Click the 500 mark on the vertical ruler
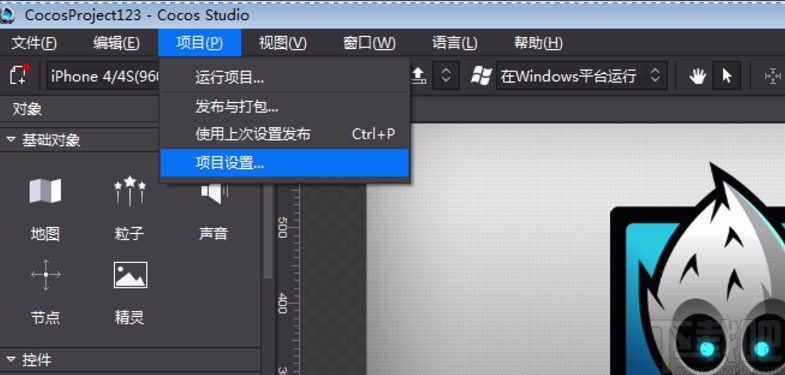 (x=282, y=228)
